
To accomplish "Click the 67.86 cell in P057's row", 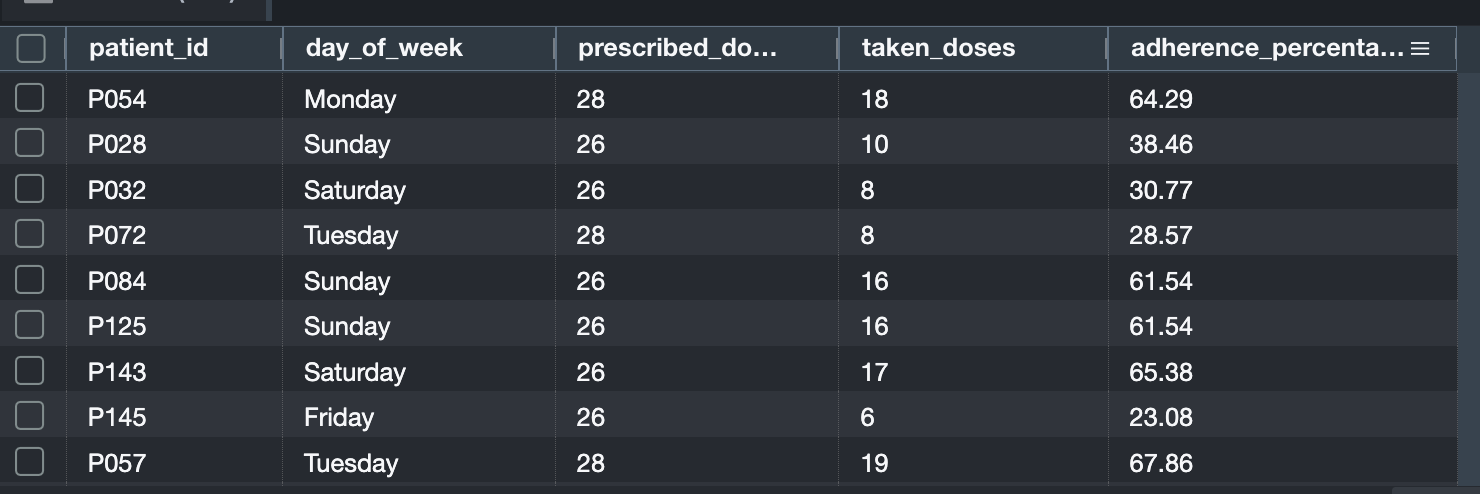I will (x=1161, y=463).
